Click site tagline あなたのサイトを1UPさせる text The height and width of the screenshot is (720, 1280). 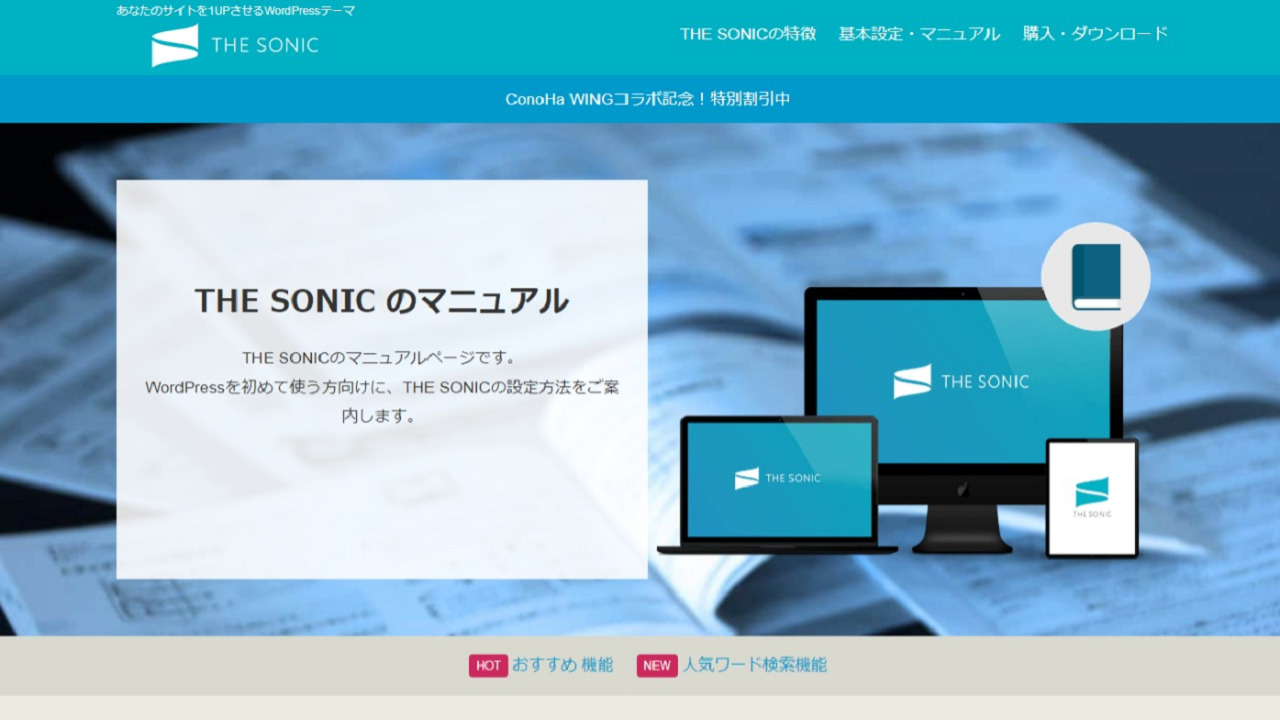[x=236, y=11]
